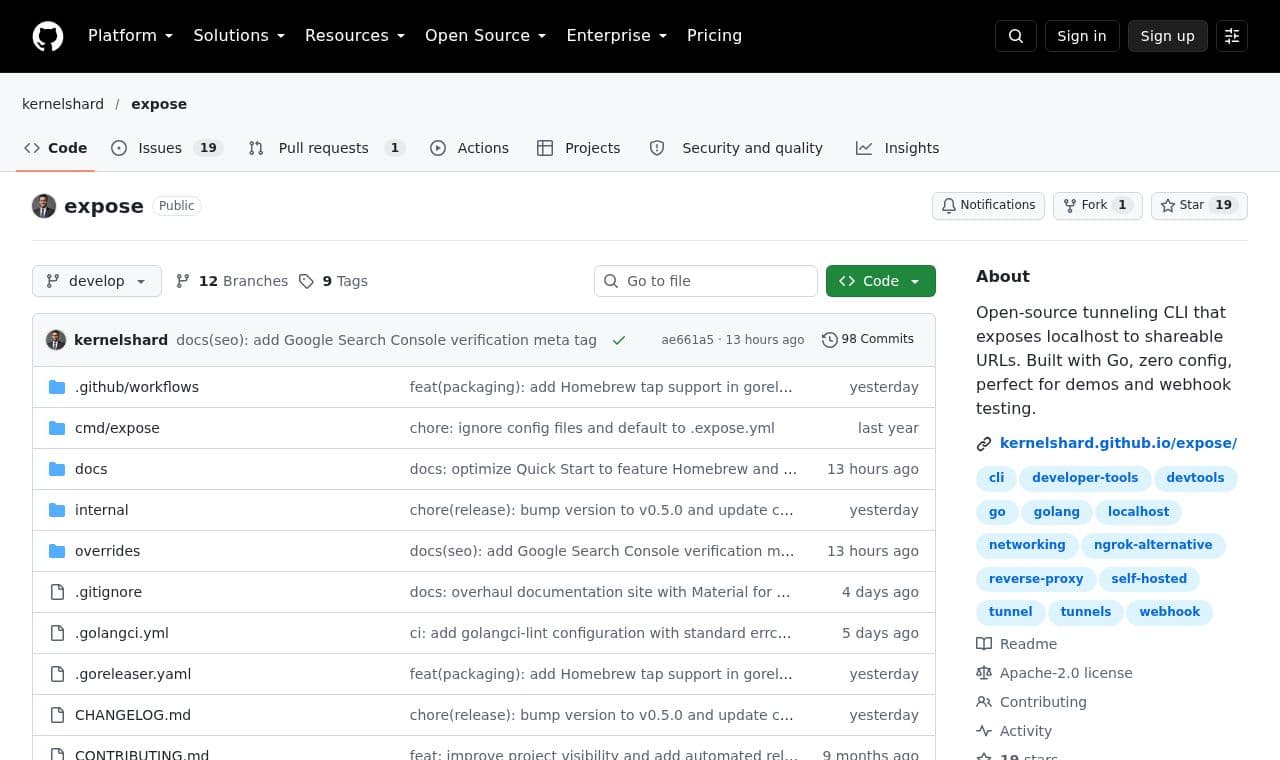Click the green check commit status icon

pyautogui.click(x=619, y=340)
